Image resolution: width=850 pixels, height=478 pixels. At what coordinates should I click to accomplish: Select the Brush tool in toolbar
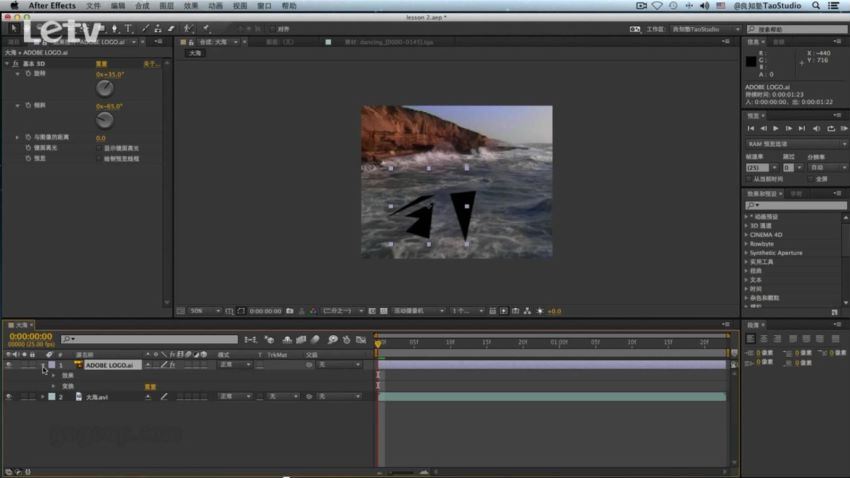(x=145, y=28)
